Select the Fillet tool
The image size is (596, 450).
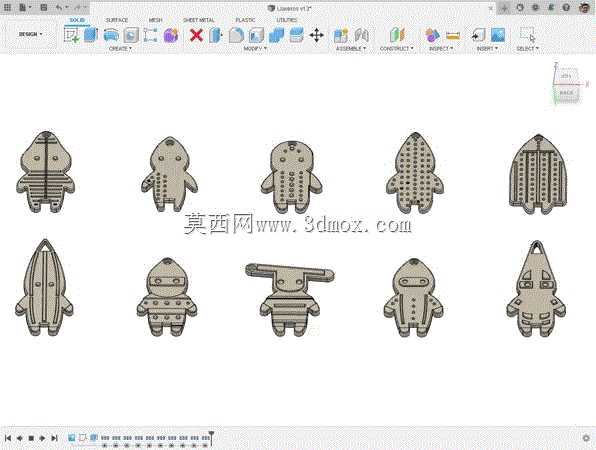(x=236, y=35)
